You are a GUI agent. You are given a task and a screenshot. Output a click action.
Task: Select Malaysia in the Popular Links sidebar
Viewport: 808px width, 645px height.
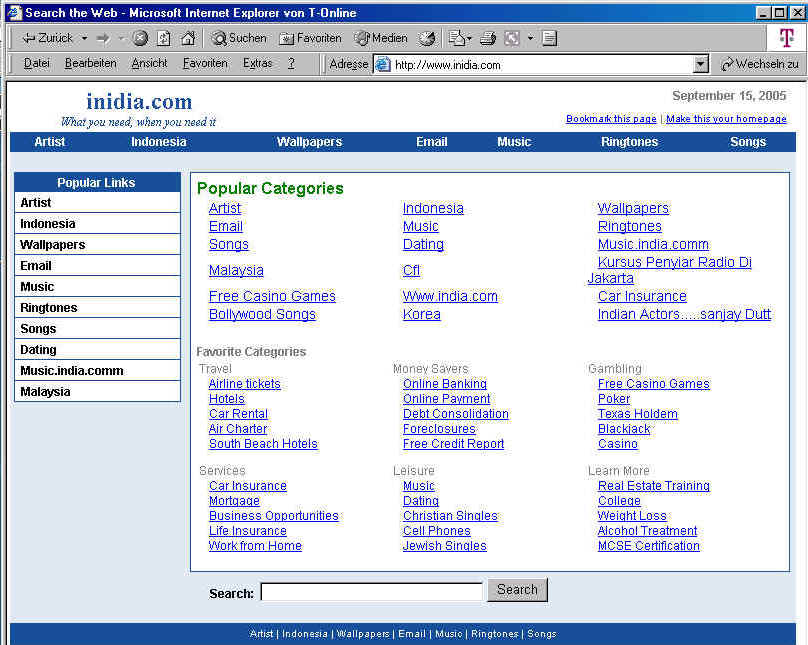coord(97,392)
